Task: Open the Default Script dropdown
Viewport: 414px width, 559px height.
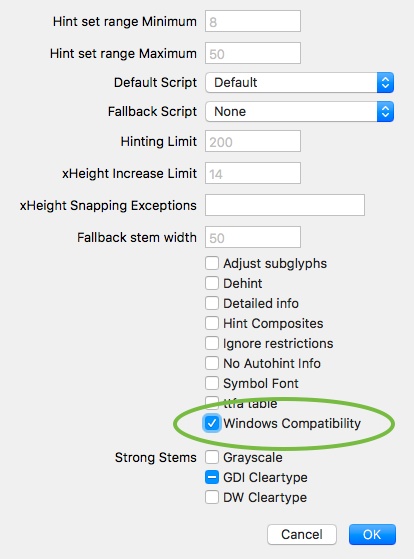Action: point(300,83)
